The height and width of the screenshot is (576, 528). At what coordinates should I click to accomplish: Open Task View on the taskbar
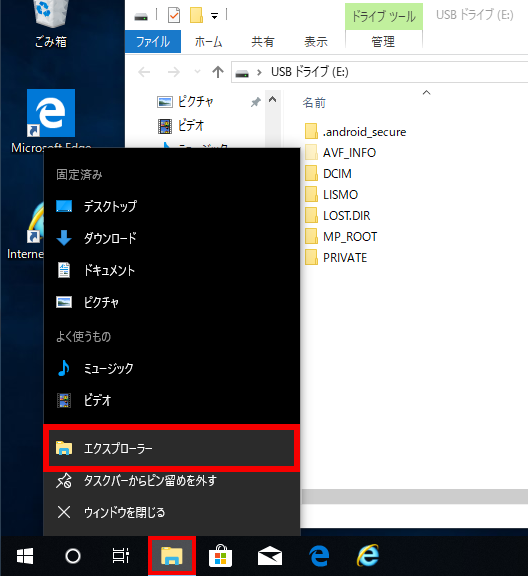coord(121,556)
